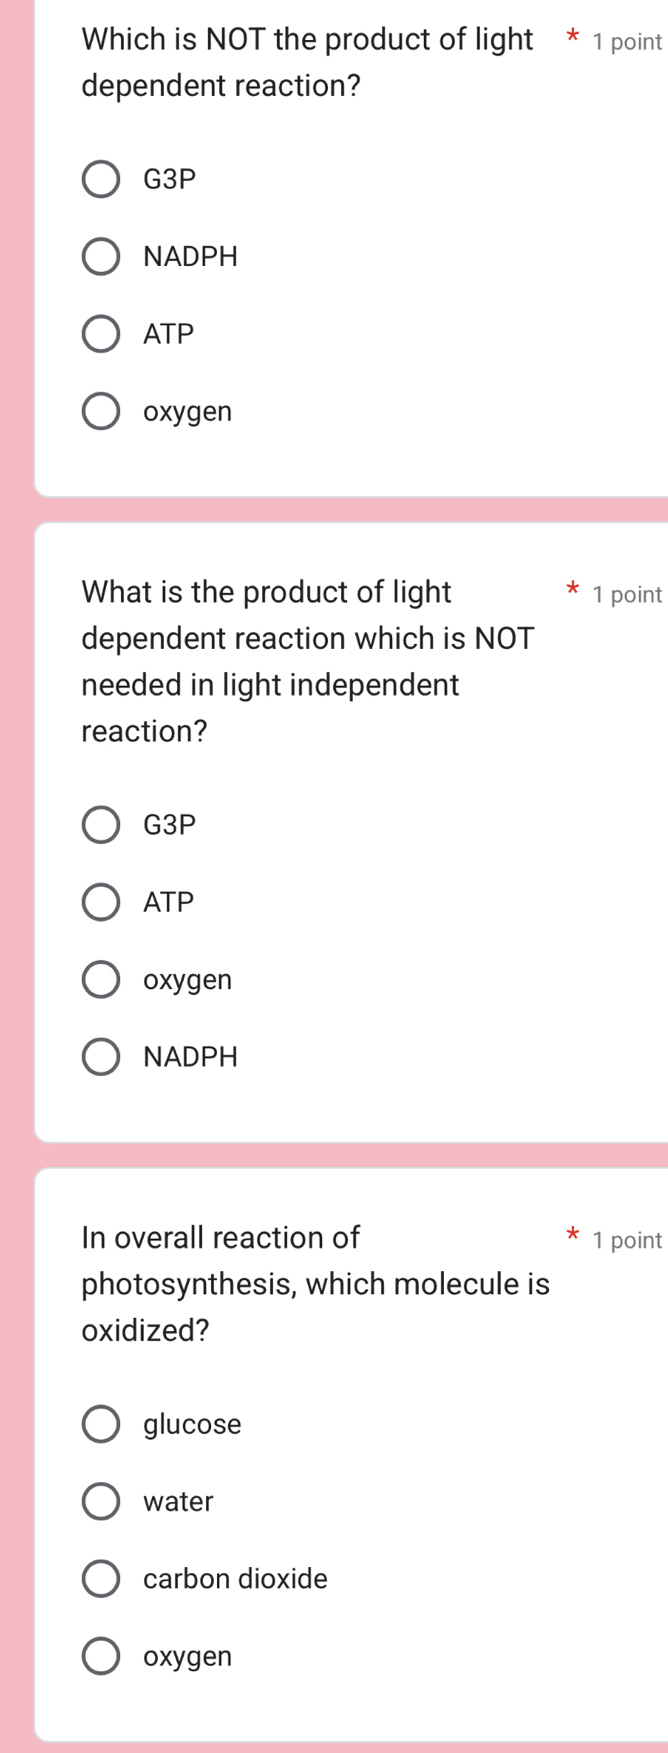Select NADPH for the second question
This screenshot has height=1753, width=668.
click(100, 1056)
